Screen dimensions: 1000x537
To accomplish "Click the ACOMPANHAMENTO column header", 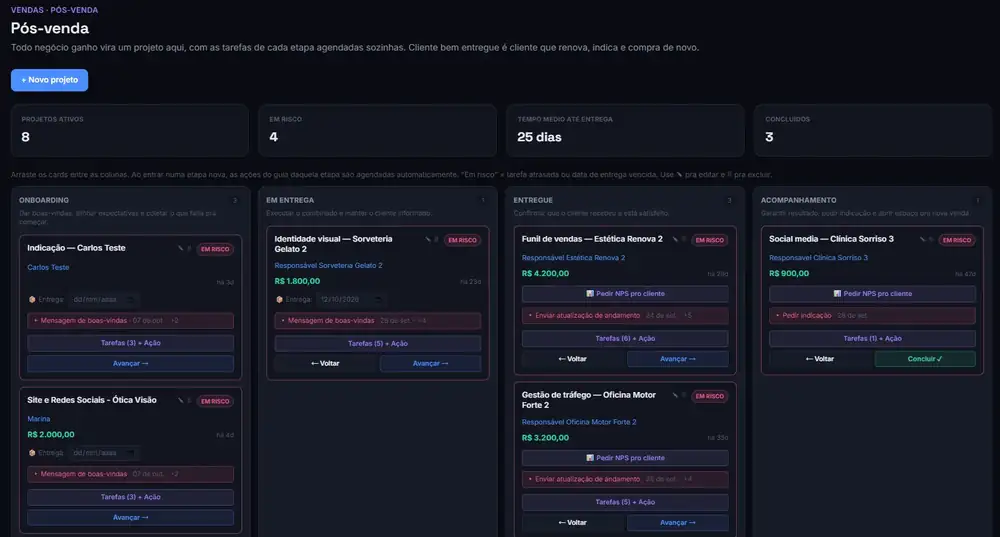I will point(798,200).
